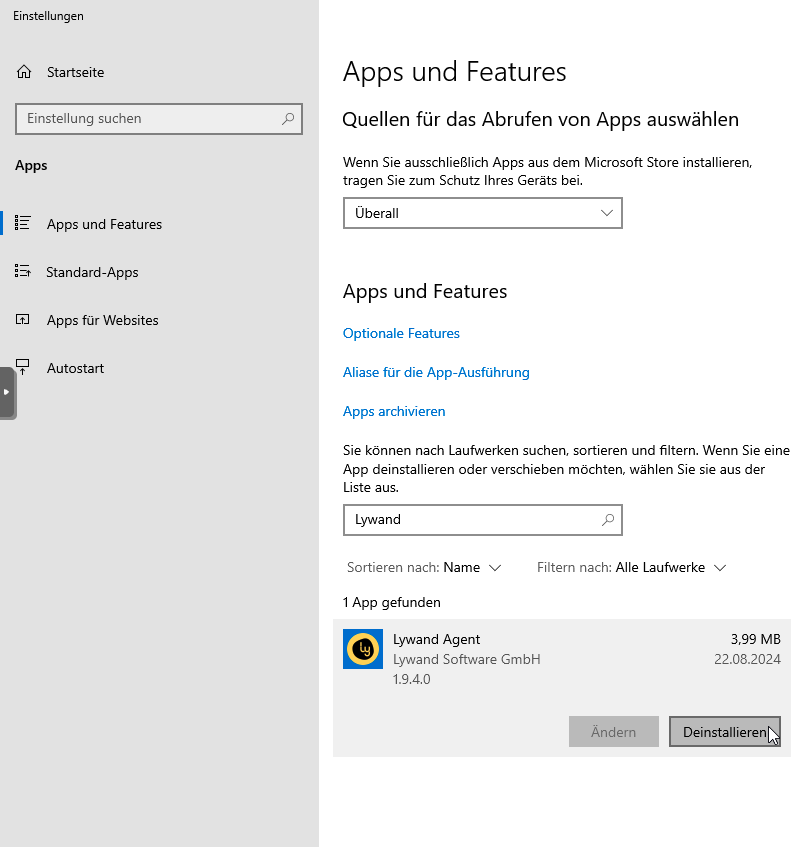
Task: Click the Autostart sidebar icon
Action: [23, 367]
